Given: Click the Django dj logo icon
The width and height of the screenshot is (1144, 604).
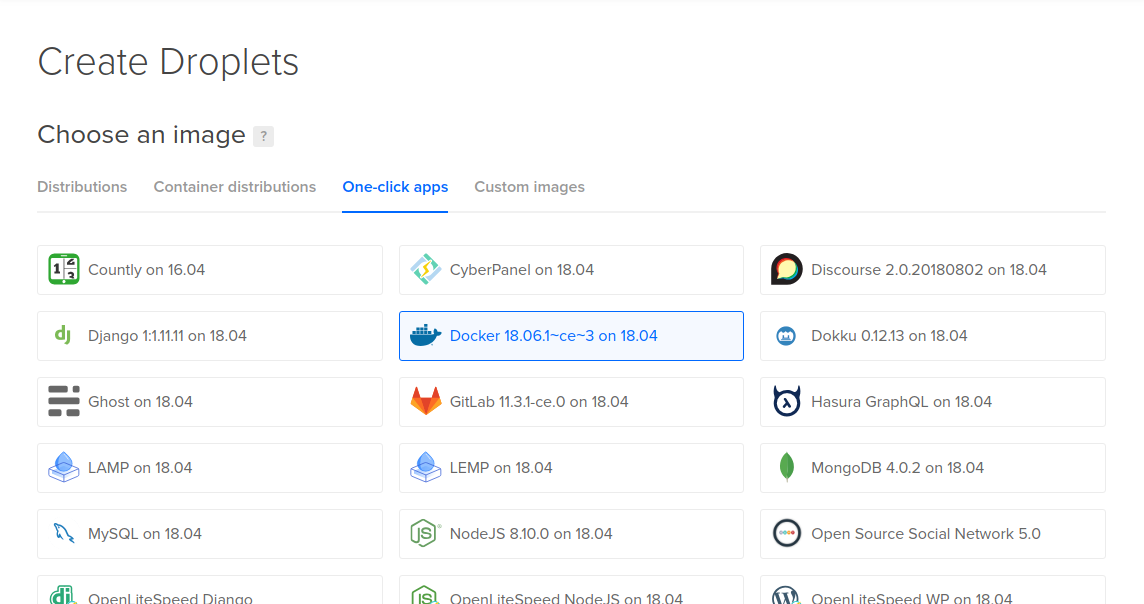Looking at the screenshot, I should click(x=63, y=335).
